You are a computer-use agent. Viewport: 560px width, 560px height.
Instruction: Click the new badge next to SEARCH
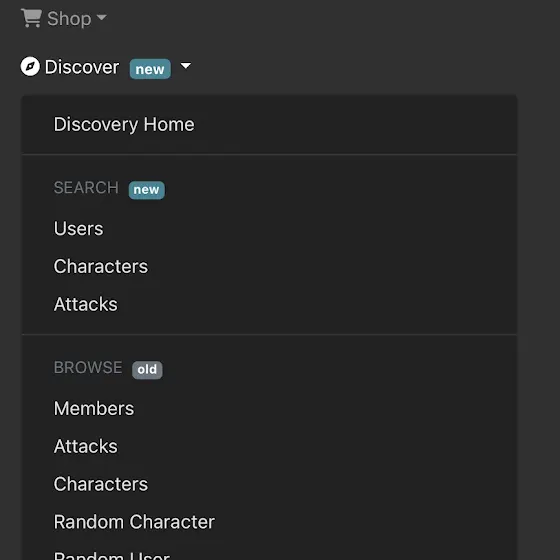coord(147,190)
